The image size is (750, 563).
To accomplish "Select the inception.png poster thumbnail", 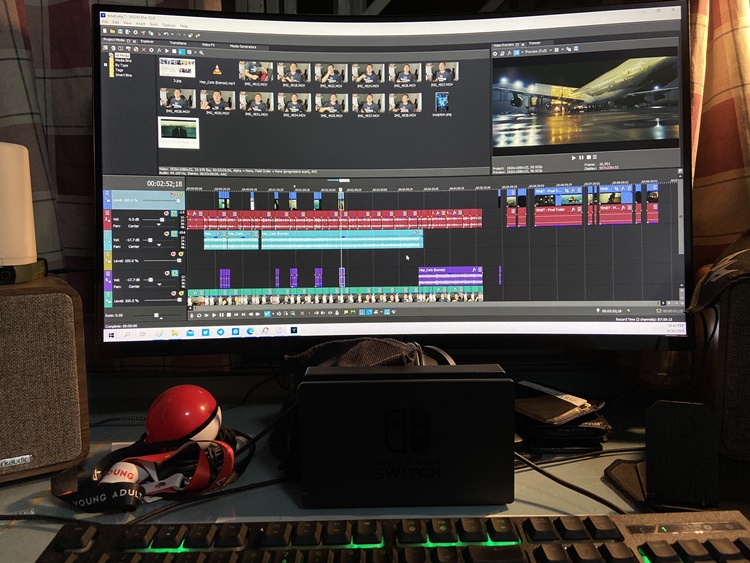I will pyautogui.click(x=442, y=101).
